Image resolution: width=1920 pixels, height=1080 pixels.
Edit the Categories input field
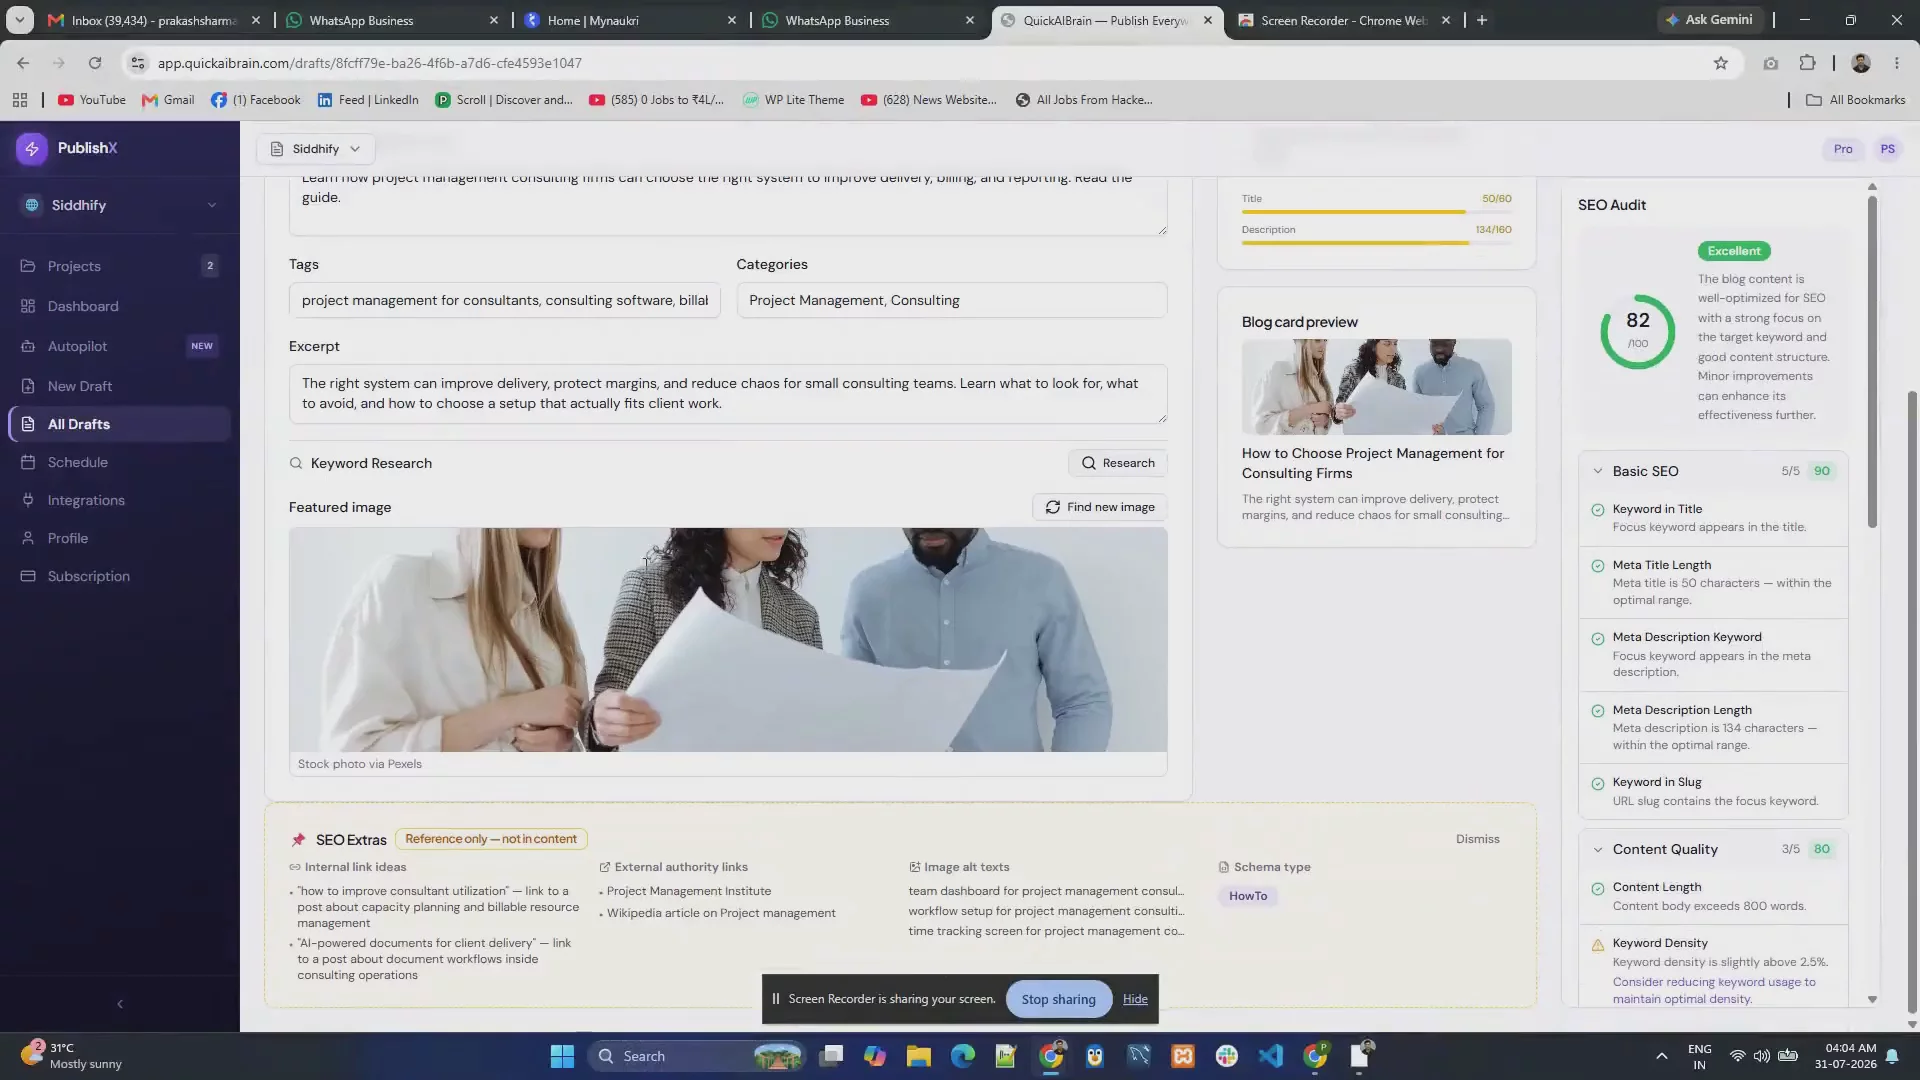952,300
